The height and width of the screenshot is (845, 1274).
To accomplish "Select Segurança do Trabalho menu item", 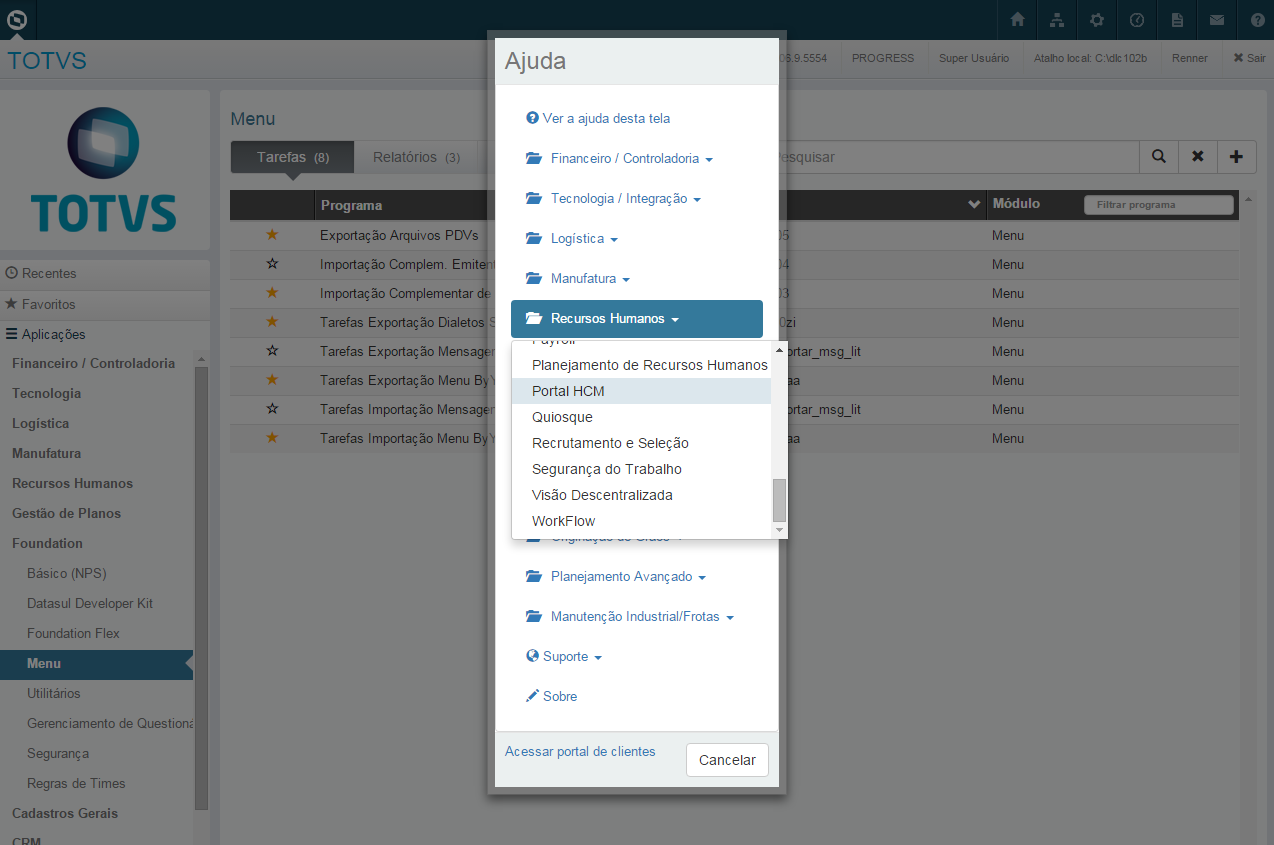I will (641, 469).
